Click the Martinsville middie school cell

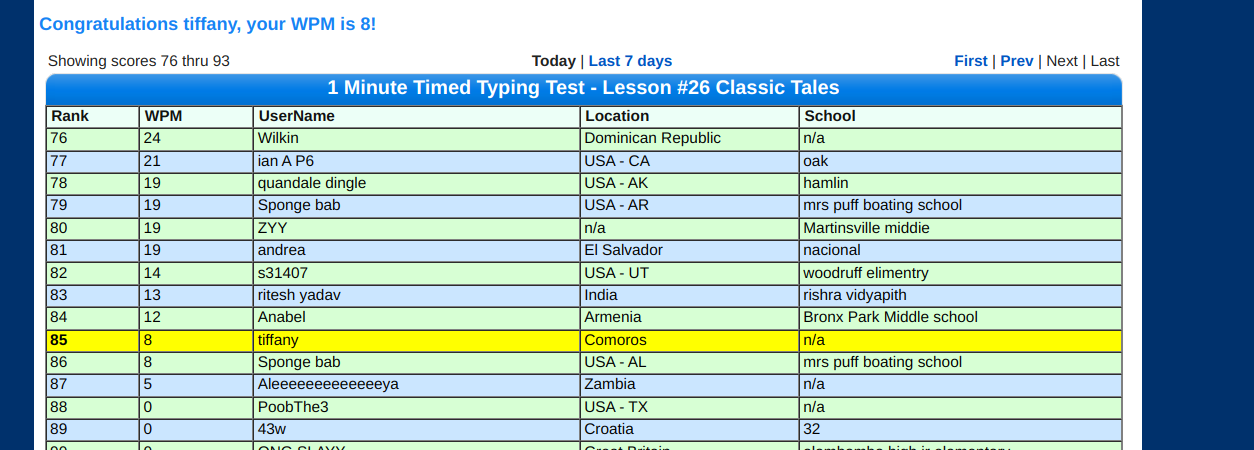961,228
